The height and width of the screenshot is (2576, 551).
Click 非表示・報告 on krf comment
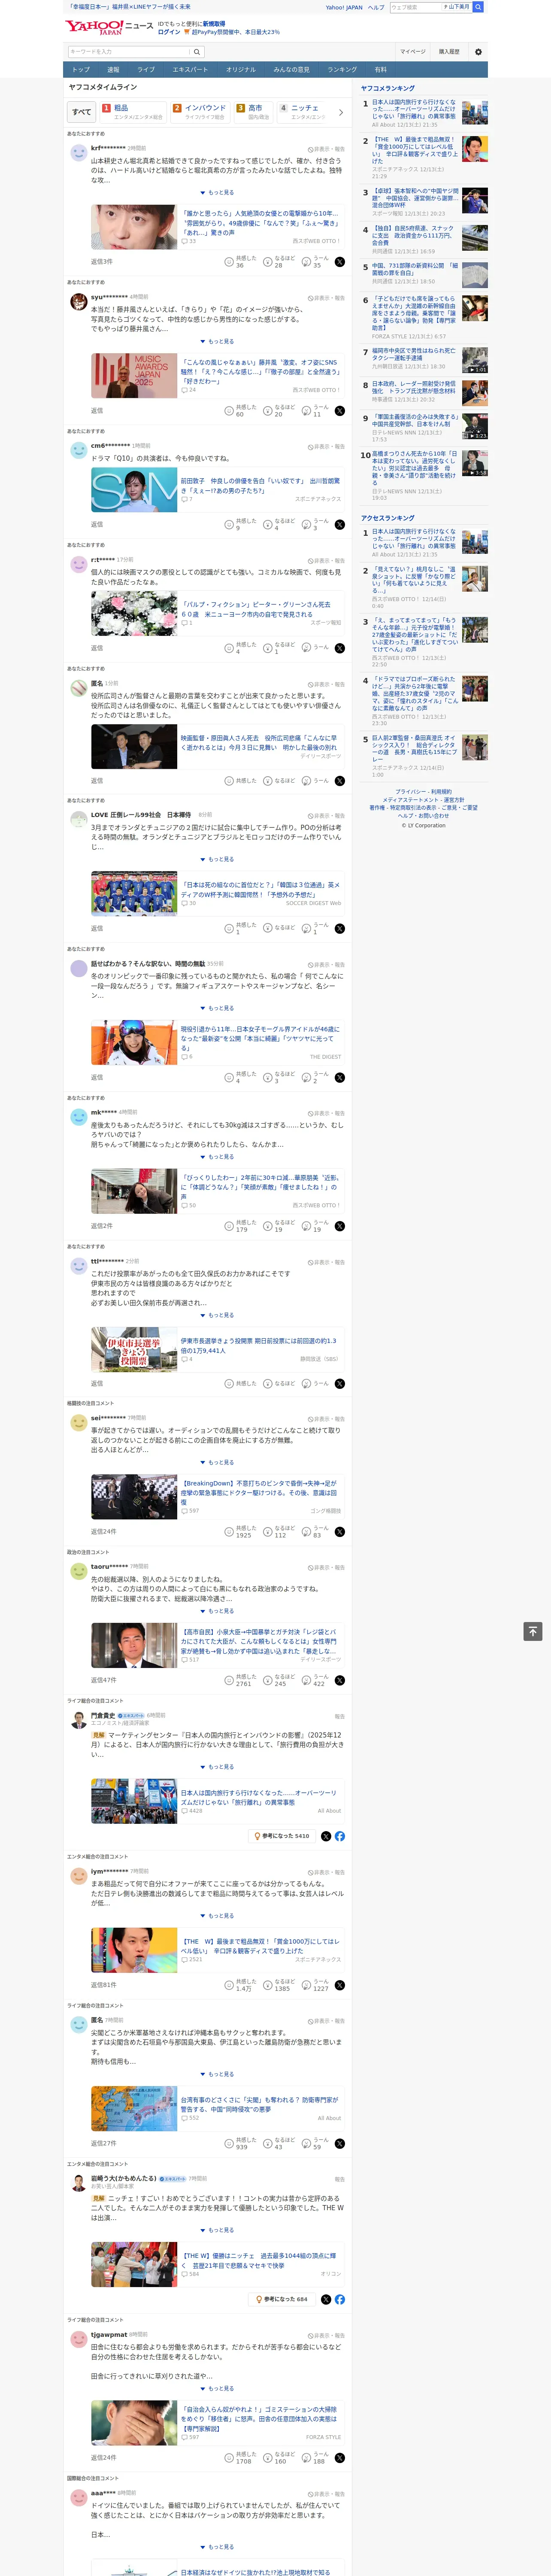[x=326, y=149]
